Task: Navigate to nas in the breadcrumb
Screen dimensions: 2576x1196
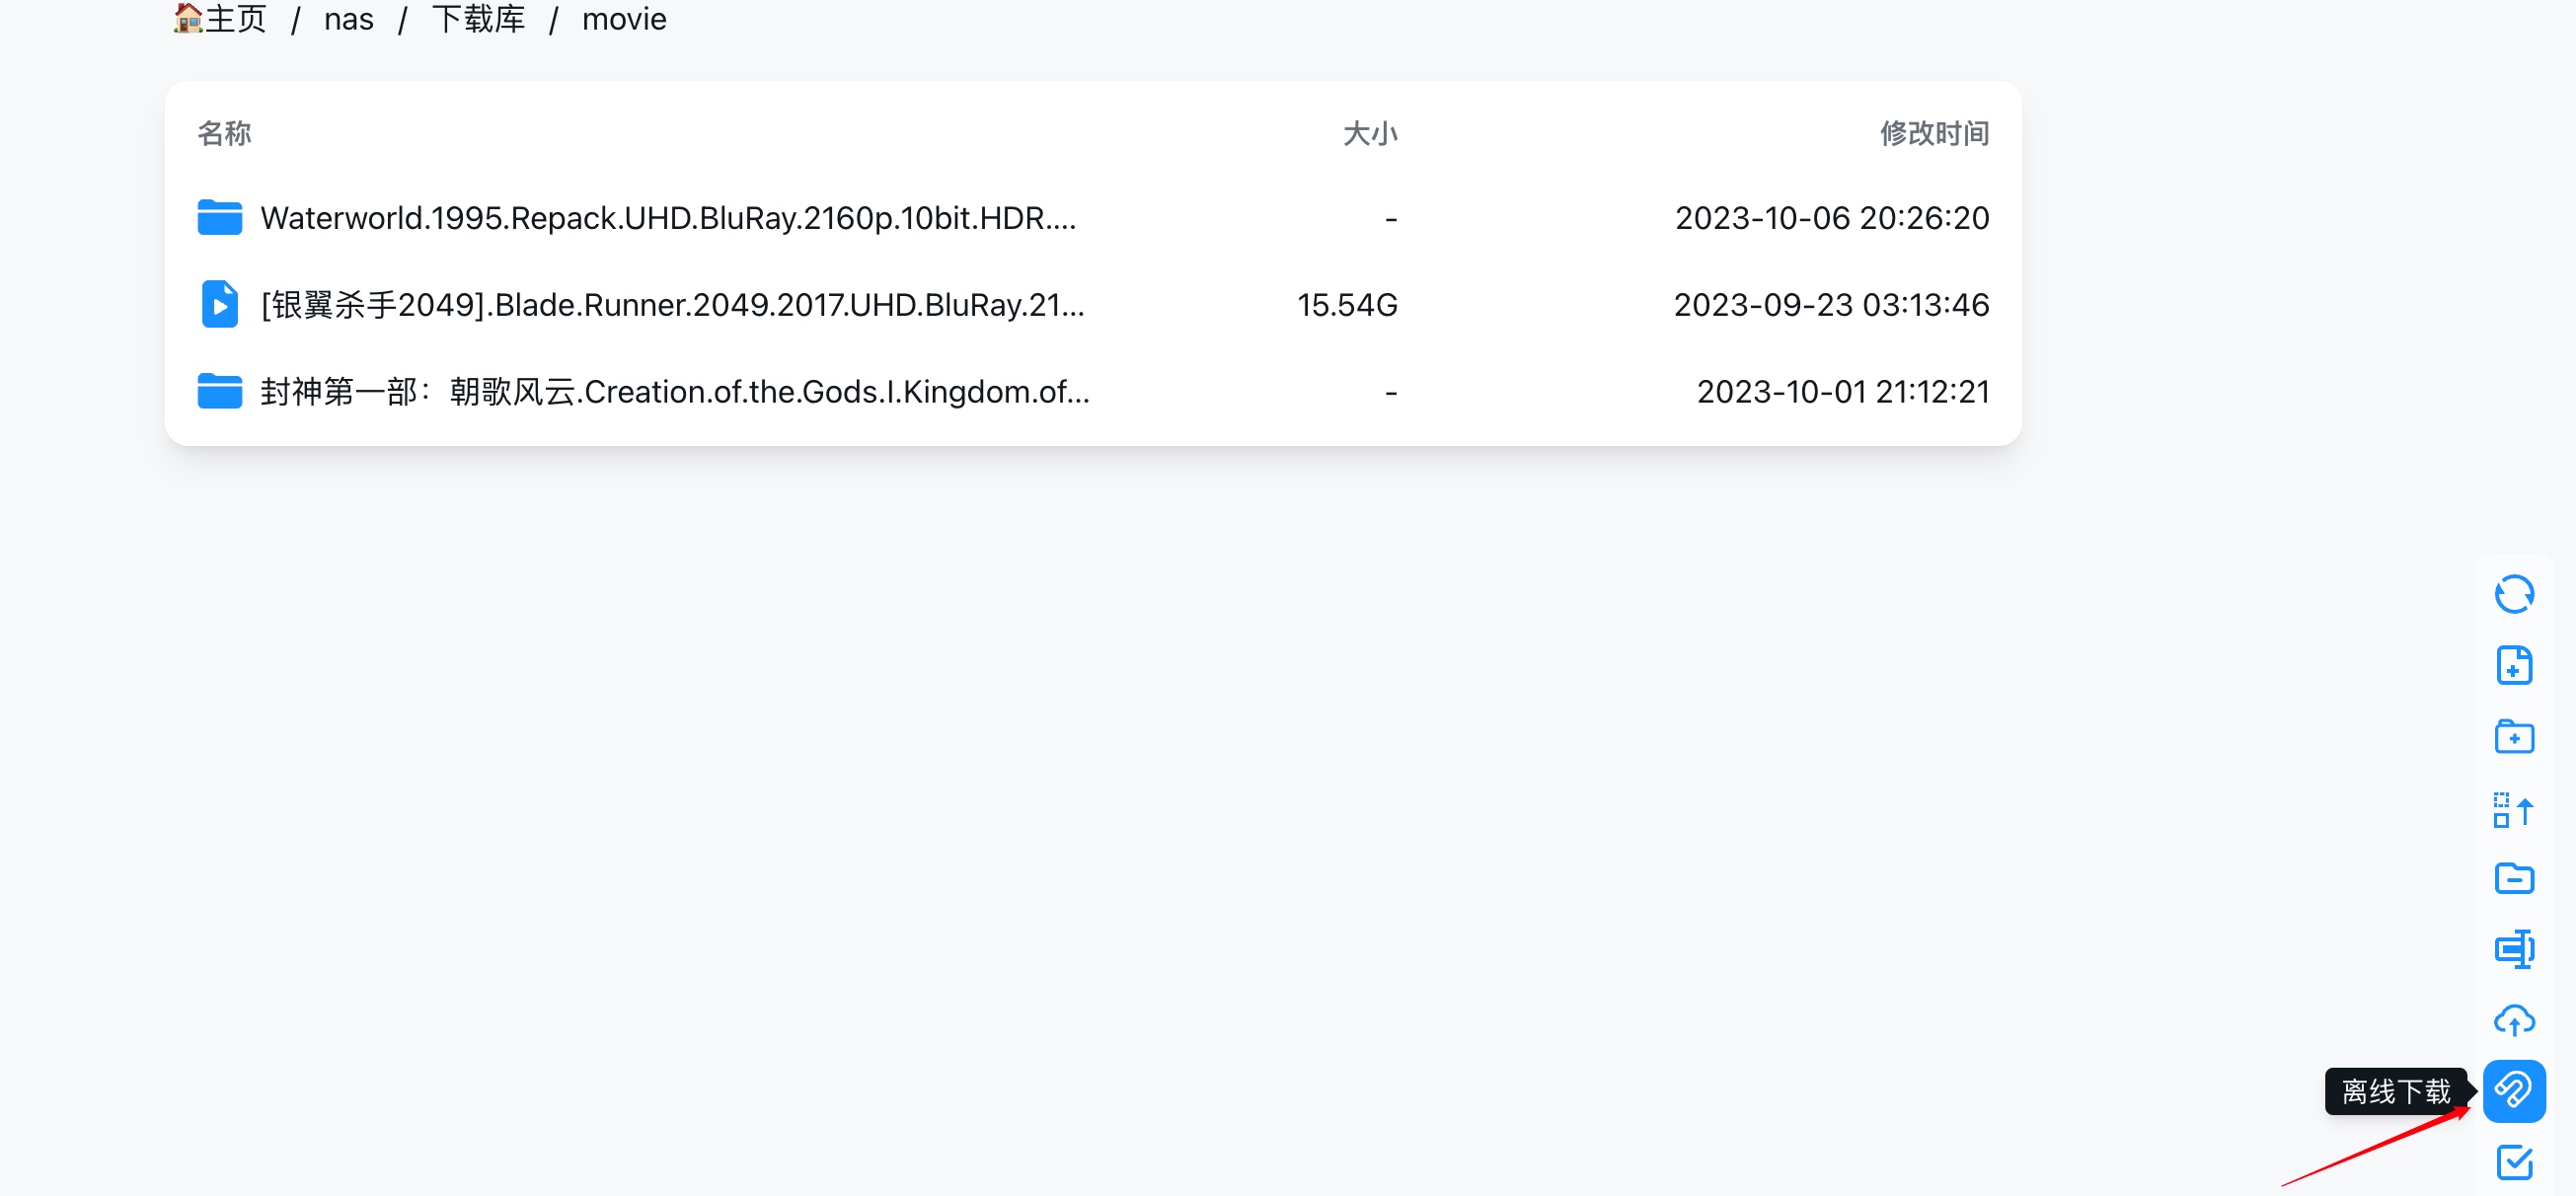Action: point(349,19)
